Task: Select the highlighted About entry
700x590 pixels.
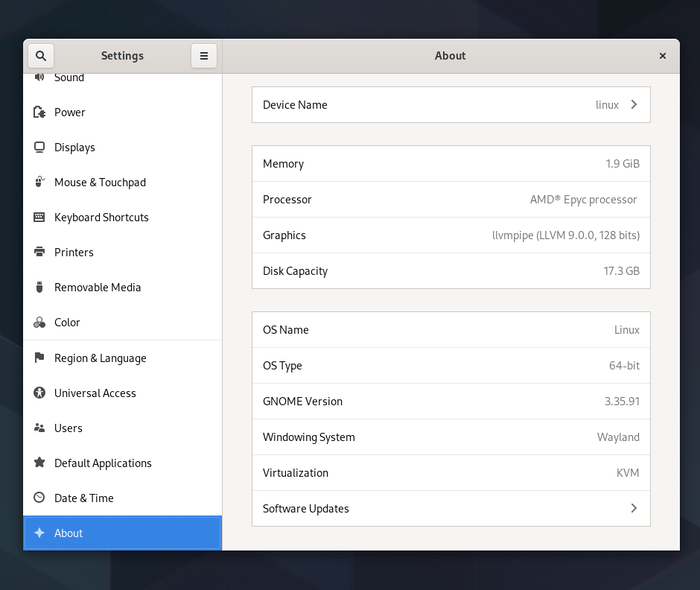Action: tap(122, 533)
